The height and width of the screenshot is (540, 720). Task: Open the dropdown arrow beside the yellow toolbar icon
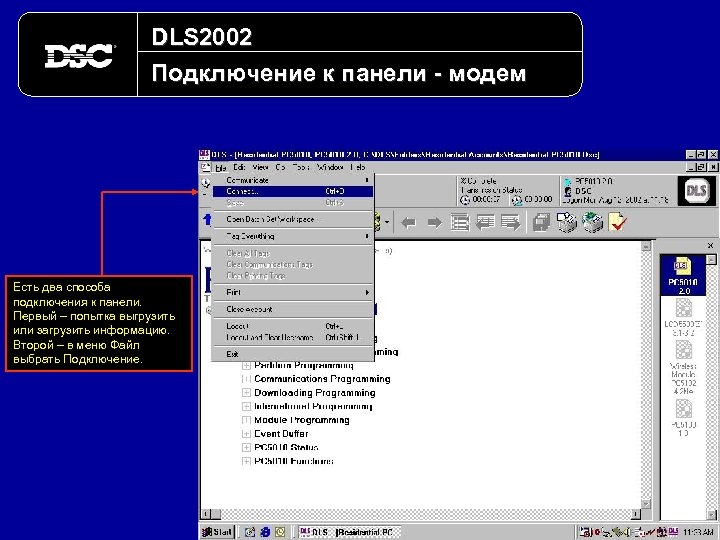pyautogui.click(x=387, y=223)
